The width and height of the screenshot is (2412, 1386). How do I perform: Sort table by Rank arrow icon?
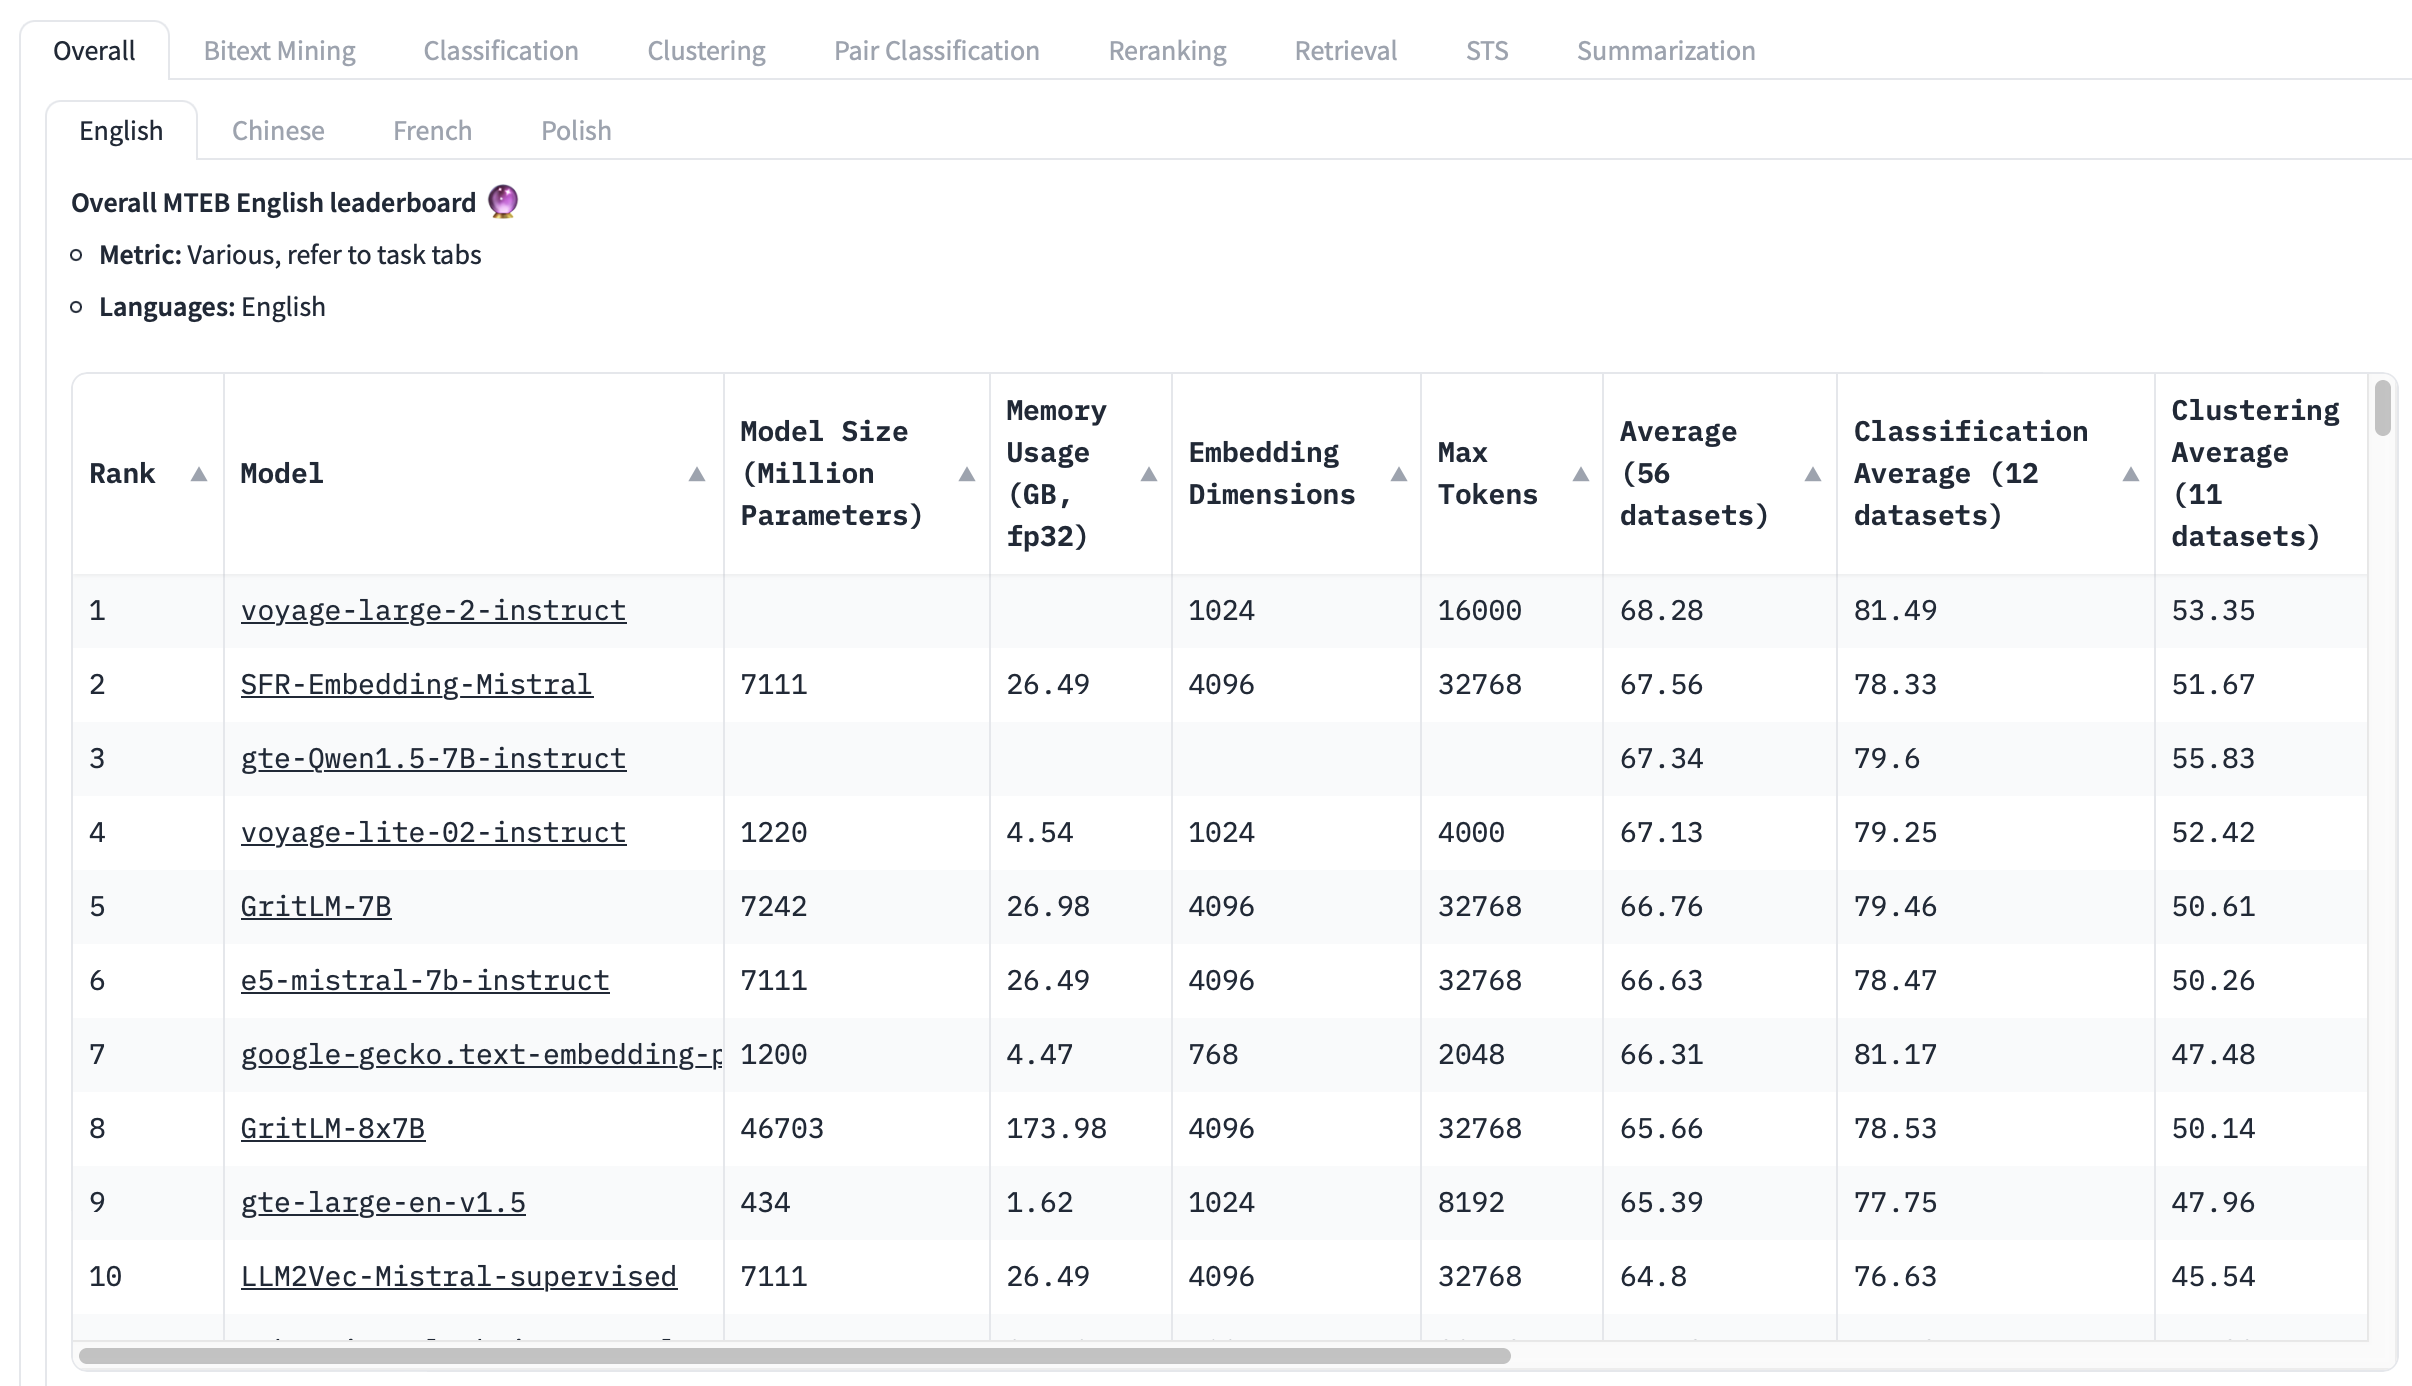(198, 474)
